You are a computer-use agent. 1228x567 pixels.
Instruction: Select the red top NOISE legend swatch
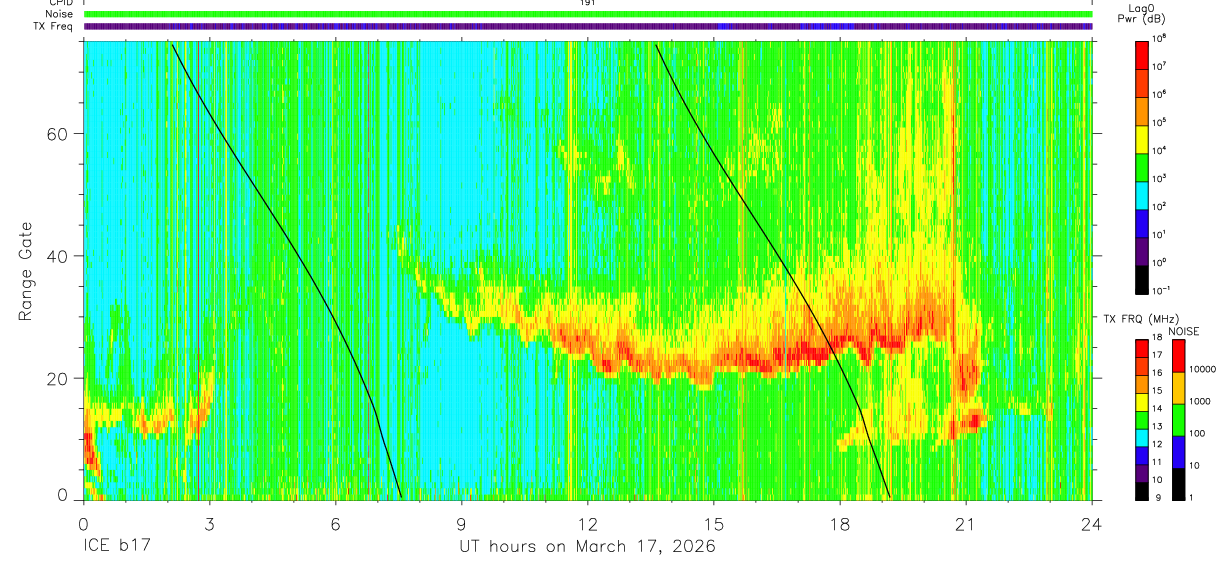pyautogui.click(x=1178, y=356)
